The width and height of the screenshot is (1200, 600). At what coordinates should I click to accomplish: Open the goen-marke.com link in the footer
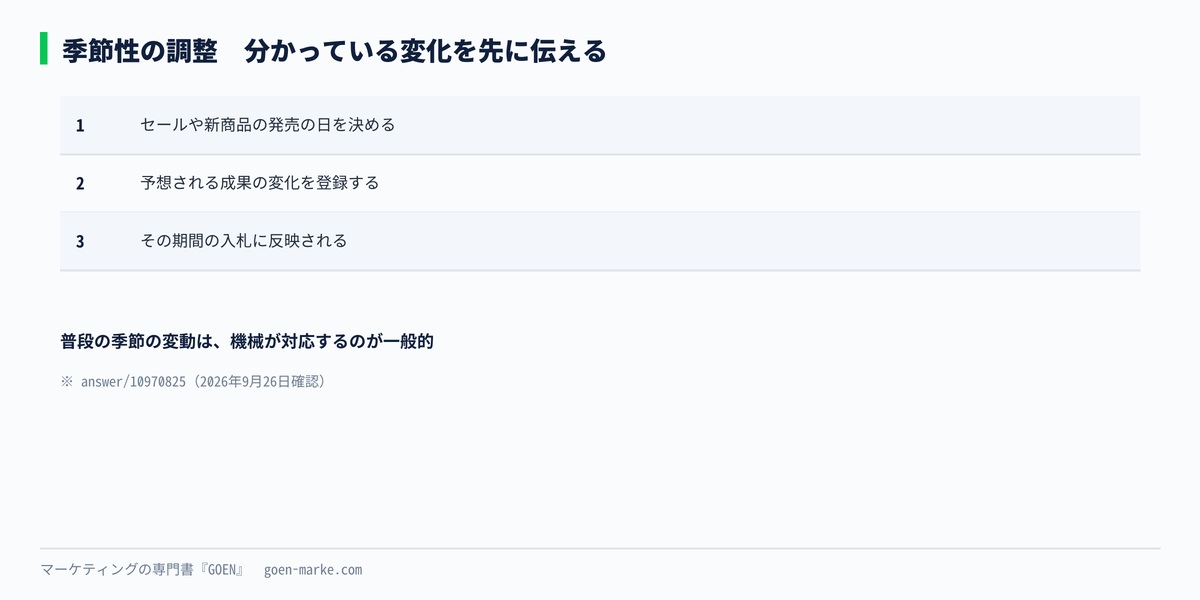click(313, 570)
